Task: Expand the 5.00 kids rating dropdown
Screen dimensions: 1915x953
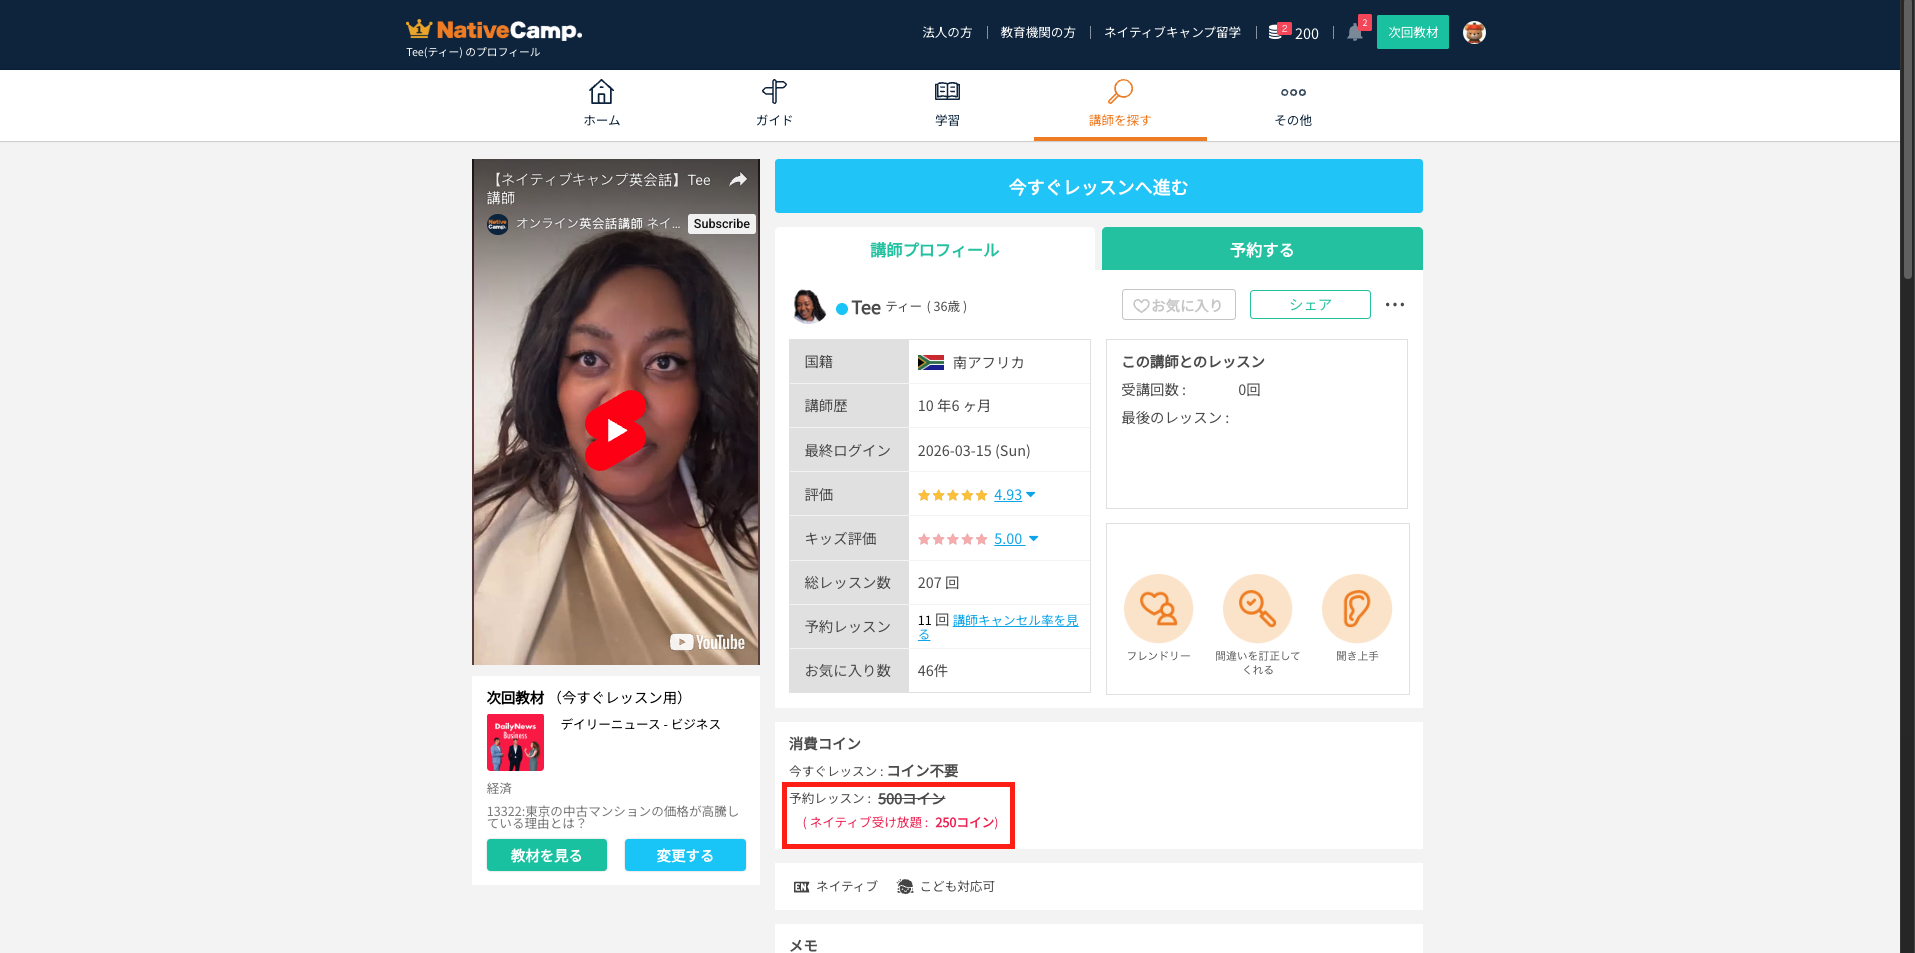Action: coord(1033,539)
